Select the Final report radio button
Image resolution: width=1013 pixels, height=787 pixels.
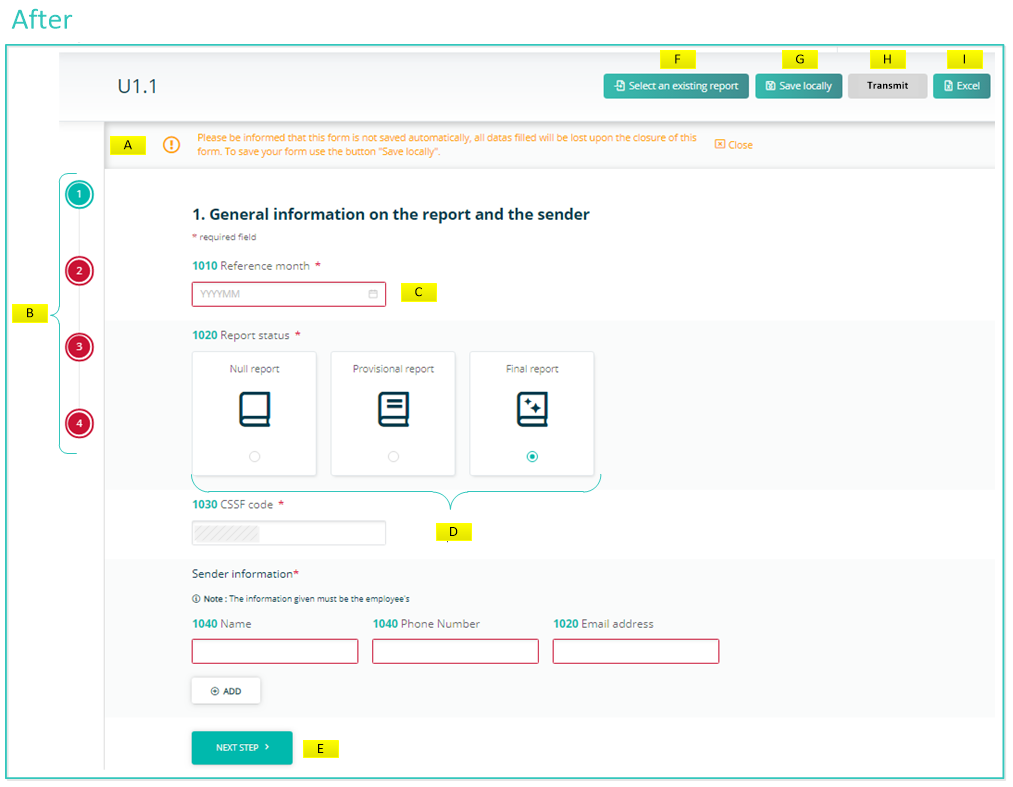[x=532, y=456]
